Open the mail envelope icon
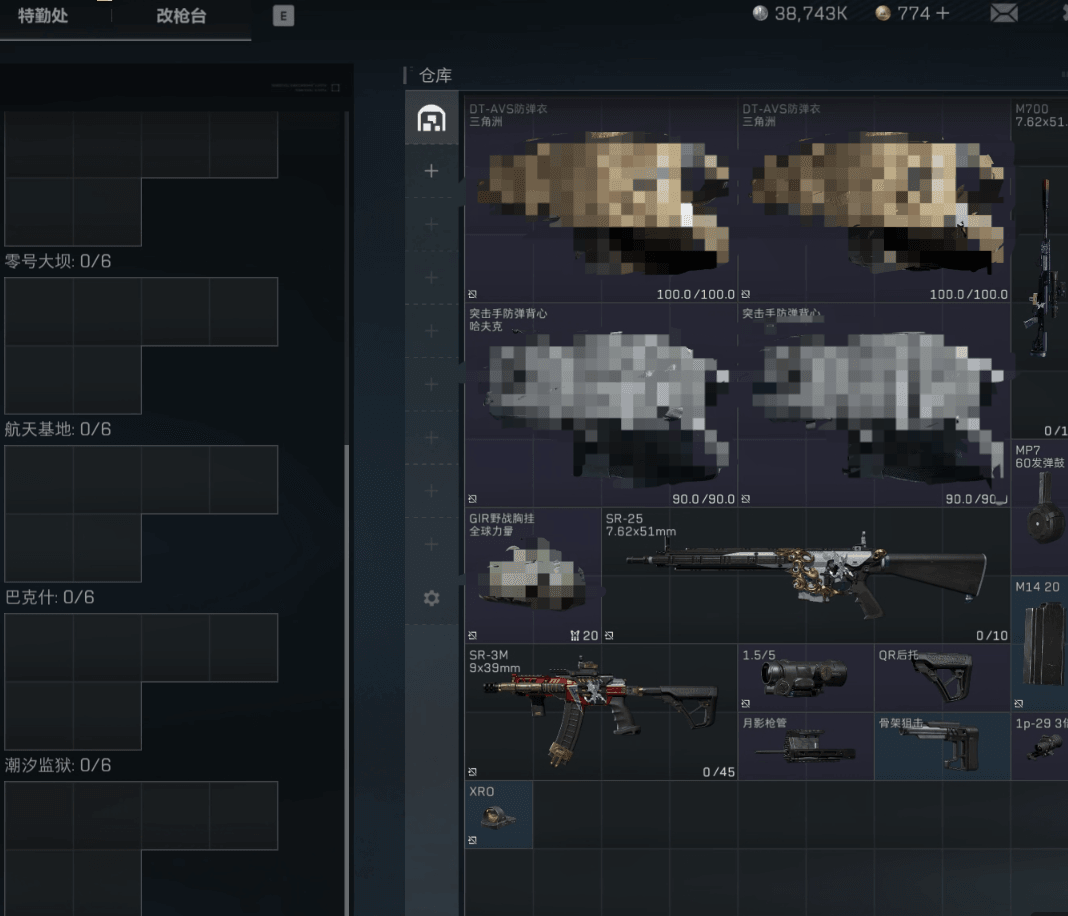The height and width of the screenshot is (916, 1068). [1004, 13]
